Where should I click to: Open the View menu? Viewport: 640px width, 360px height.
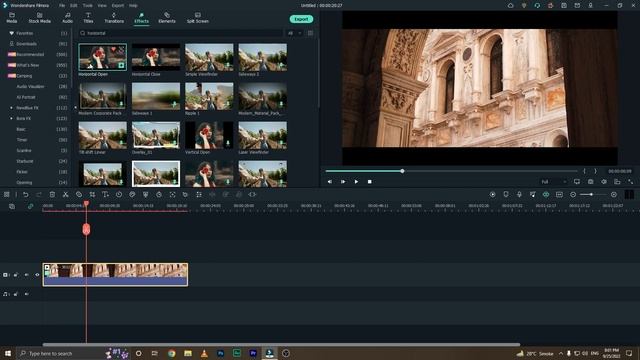coord(102,6)
